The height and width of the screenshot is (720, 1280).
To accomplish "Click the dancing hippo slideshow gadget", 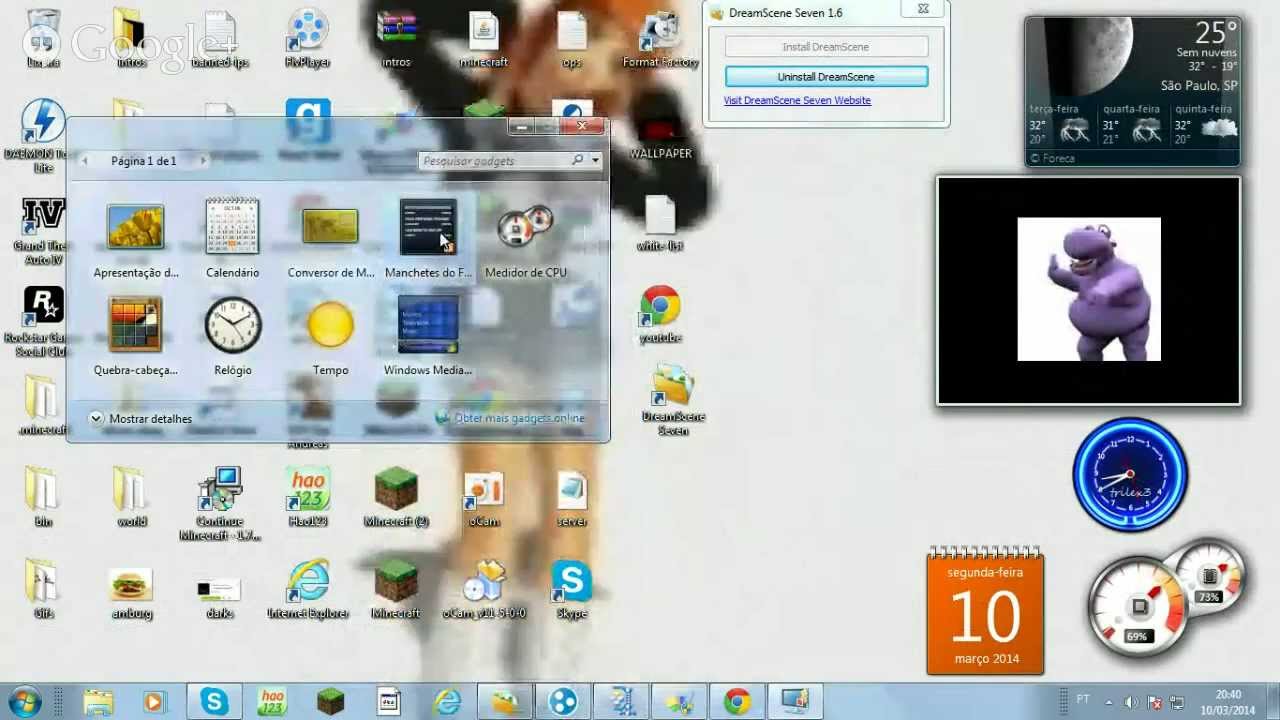I will (1089, 290).
